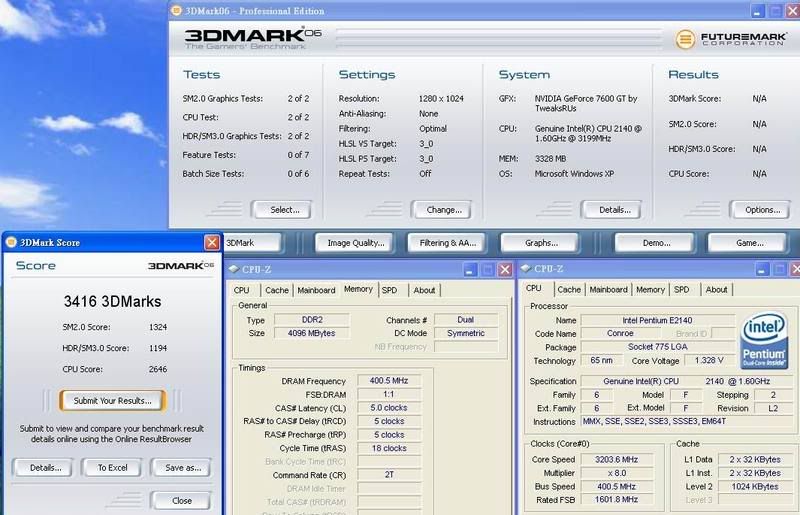Open Mainboard tab in left CPU-Z
This screenshot has width=800, height=515.
pyautogui.click(x=316, y=290)
